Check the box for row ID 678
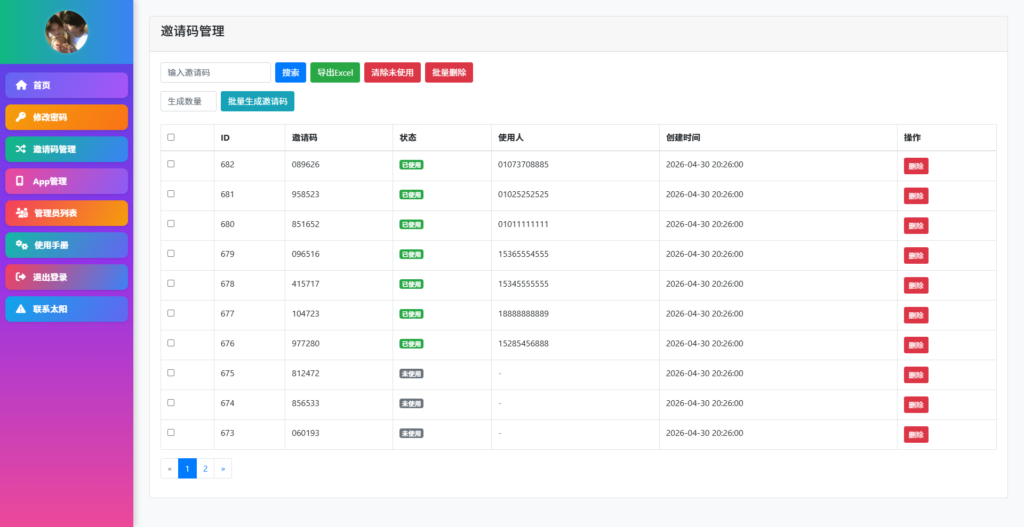The width and height of the screenshot is (1024, 527). pyautogui.click(x=171, y=283)
